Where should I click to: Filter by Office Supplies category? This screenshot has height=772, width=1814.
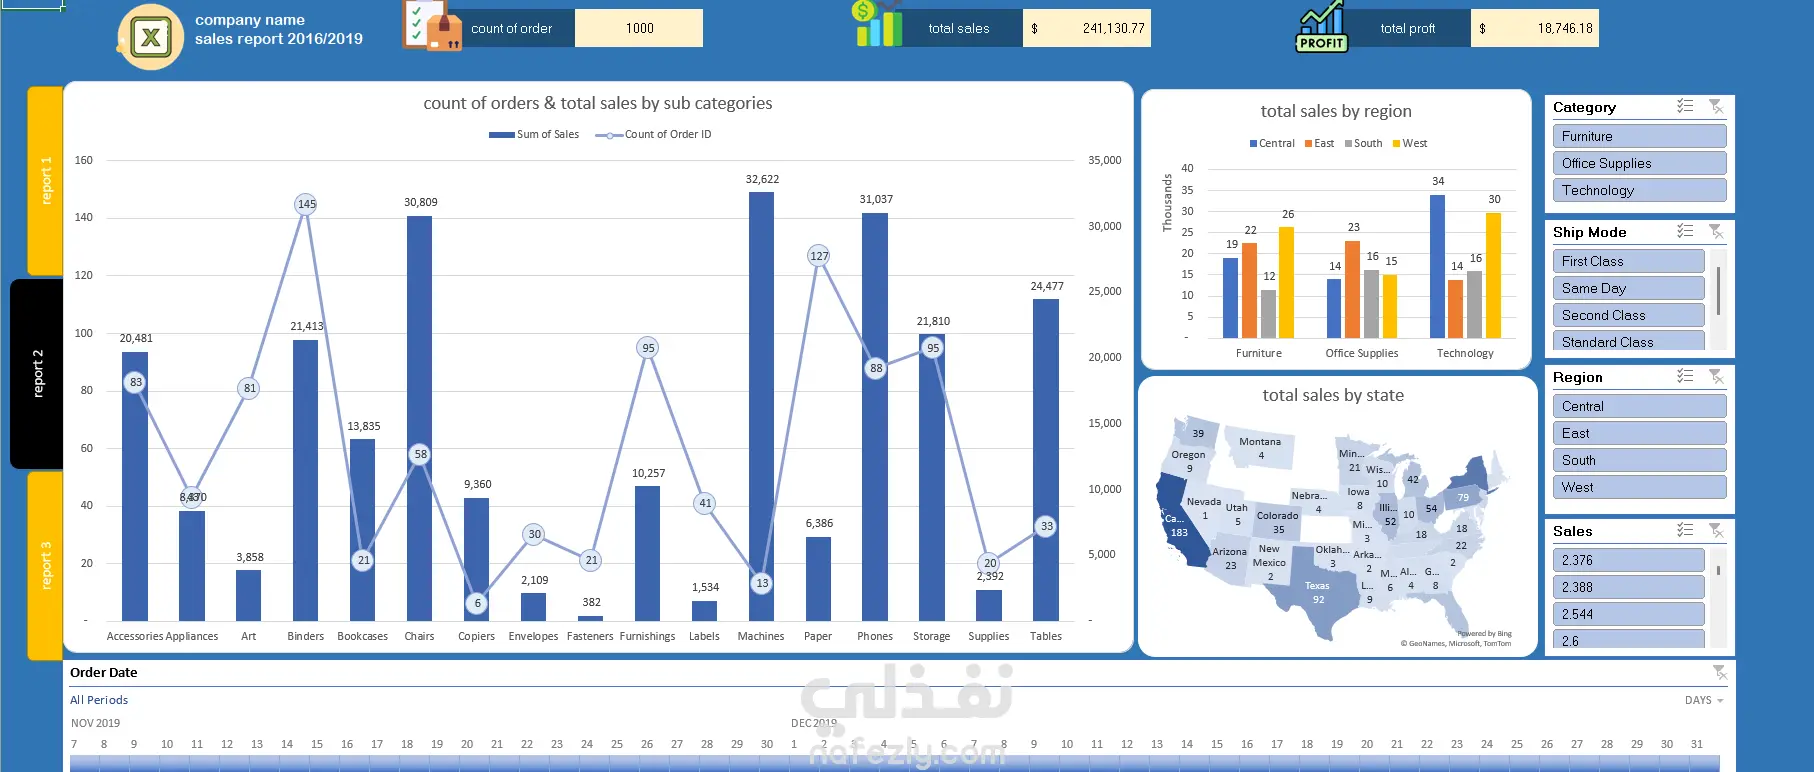[1639, 163]
